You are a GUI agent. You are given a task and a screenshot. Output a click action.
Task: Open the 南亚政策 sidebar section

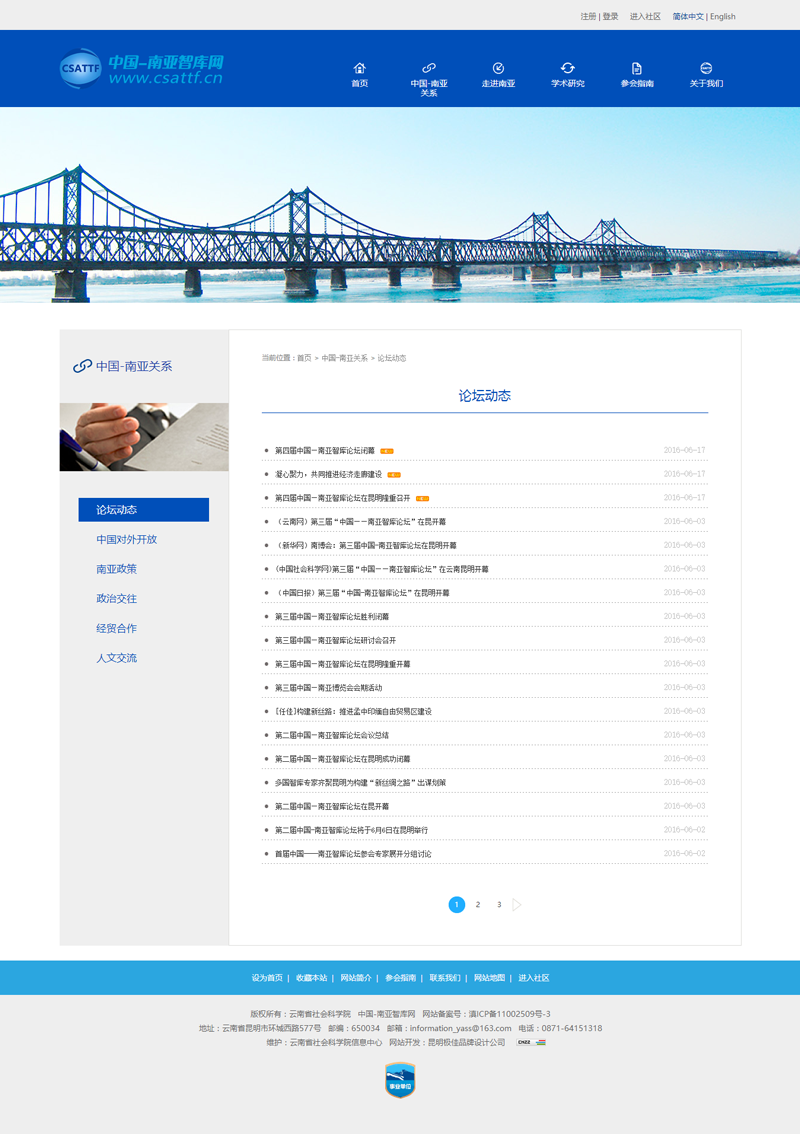point(116,569)
